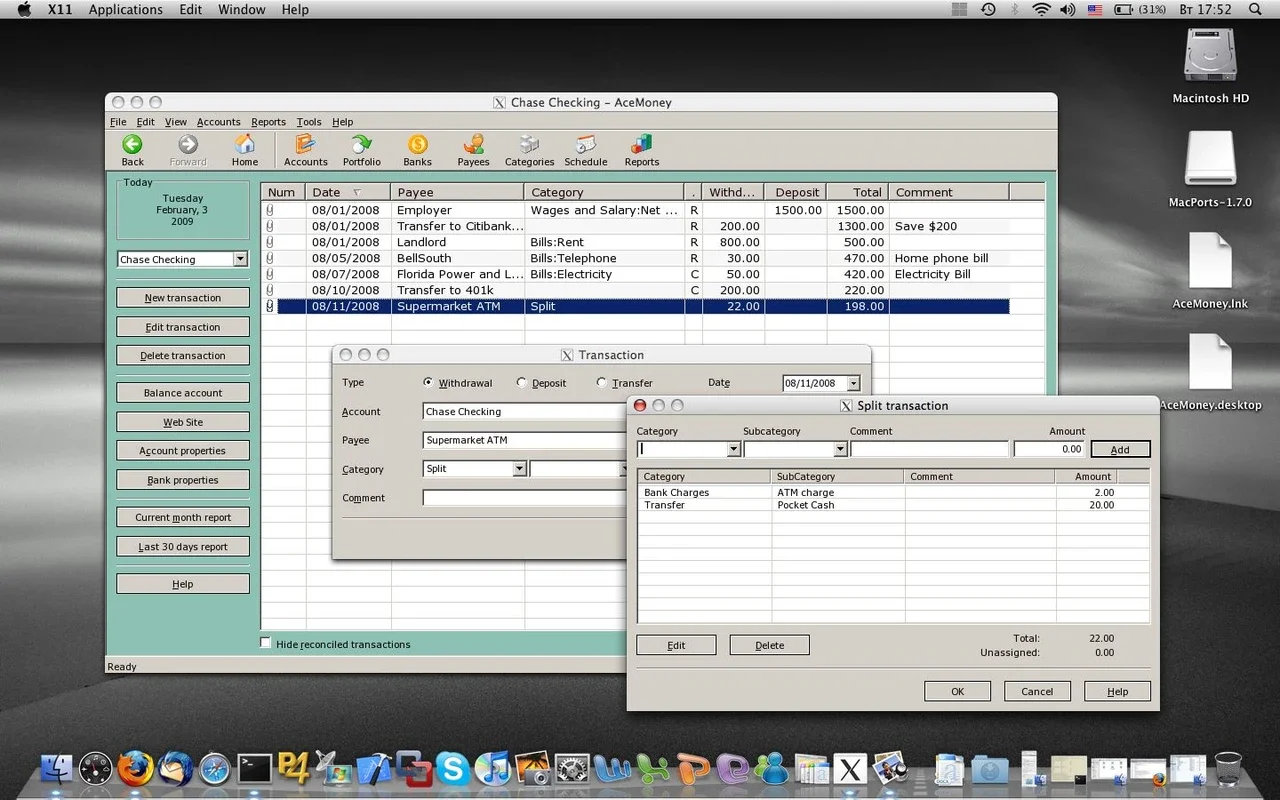
Task: Open Trash in the dock
Action: point(1228,768)
